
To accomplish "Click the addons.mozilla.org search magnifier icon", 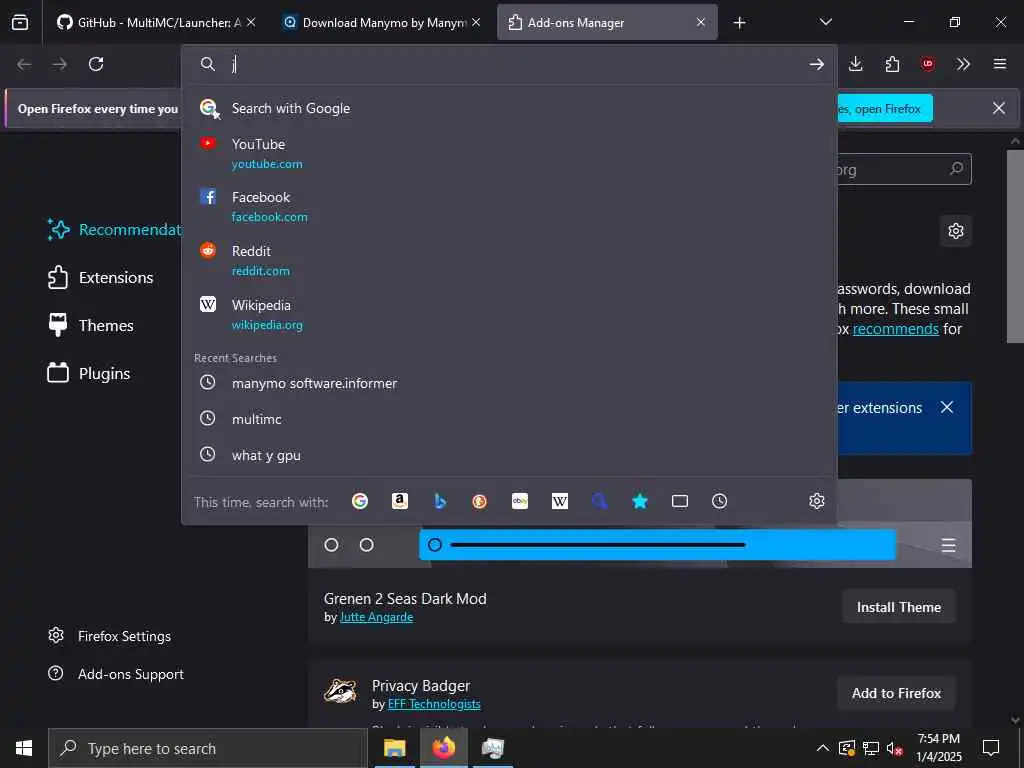I will tap(956, 169).
